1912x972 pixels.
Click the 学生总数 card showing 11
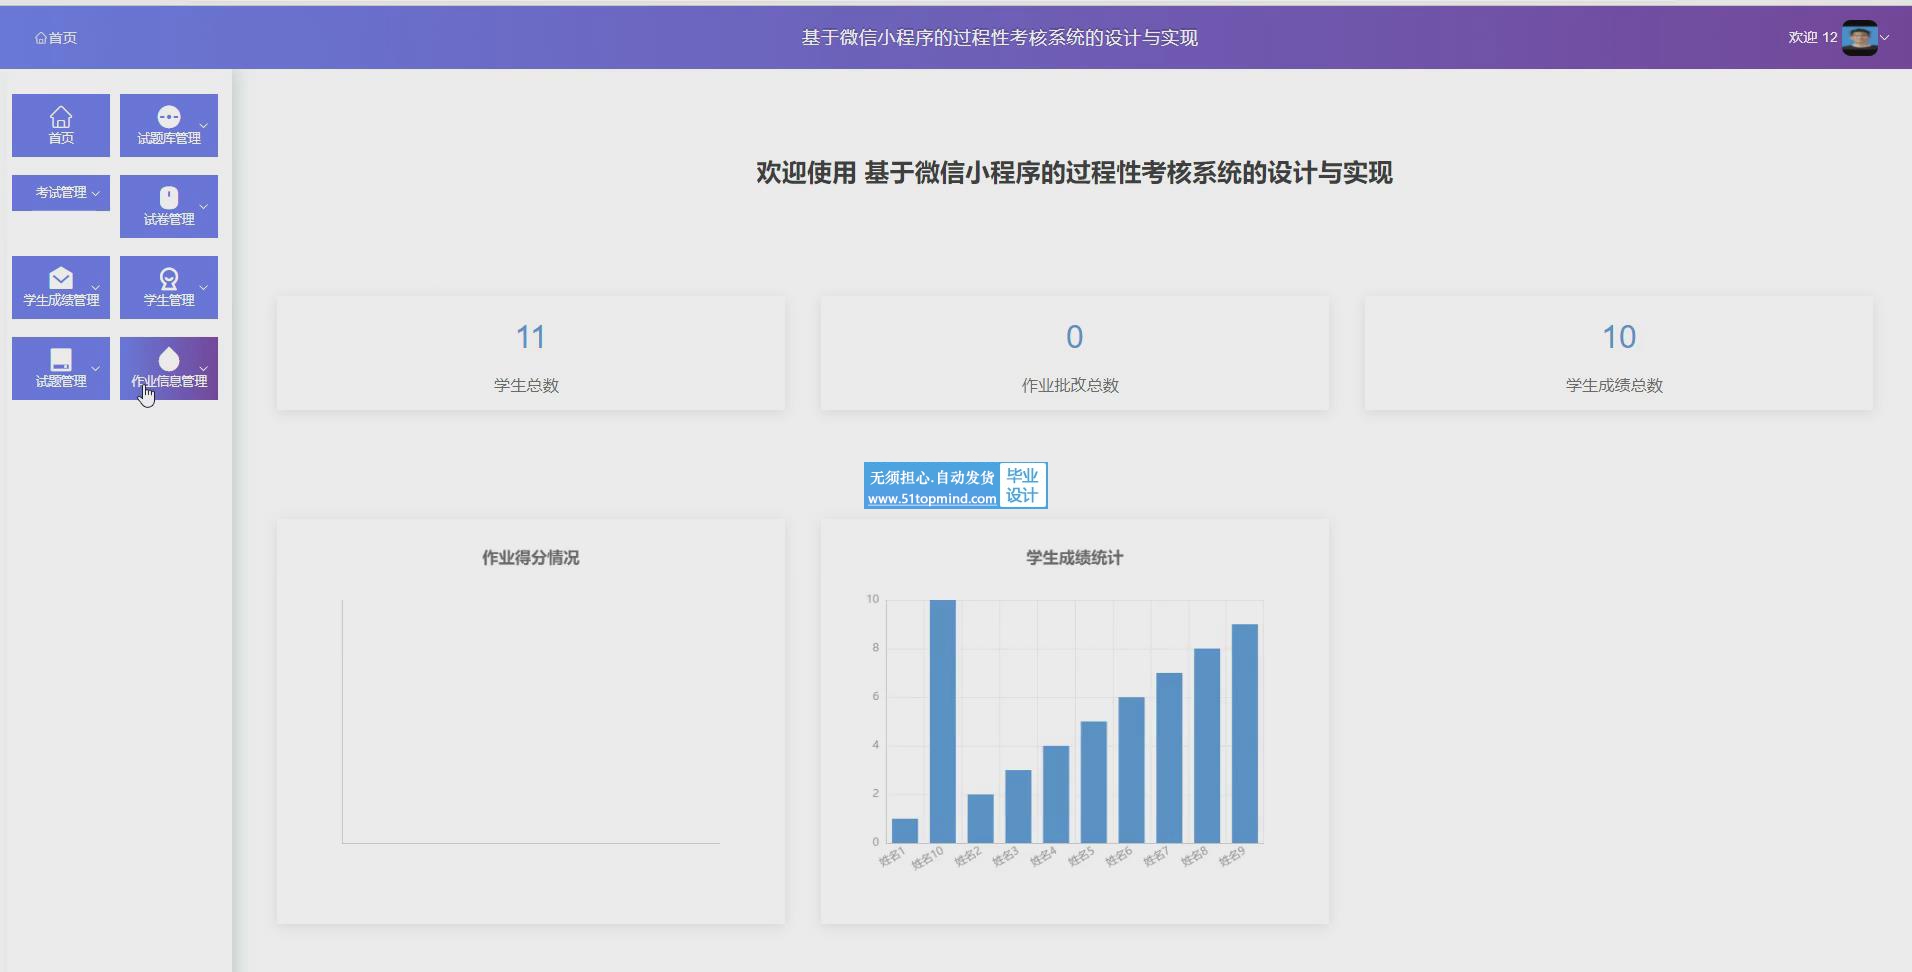coord(530,353)
